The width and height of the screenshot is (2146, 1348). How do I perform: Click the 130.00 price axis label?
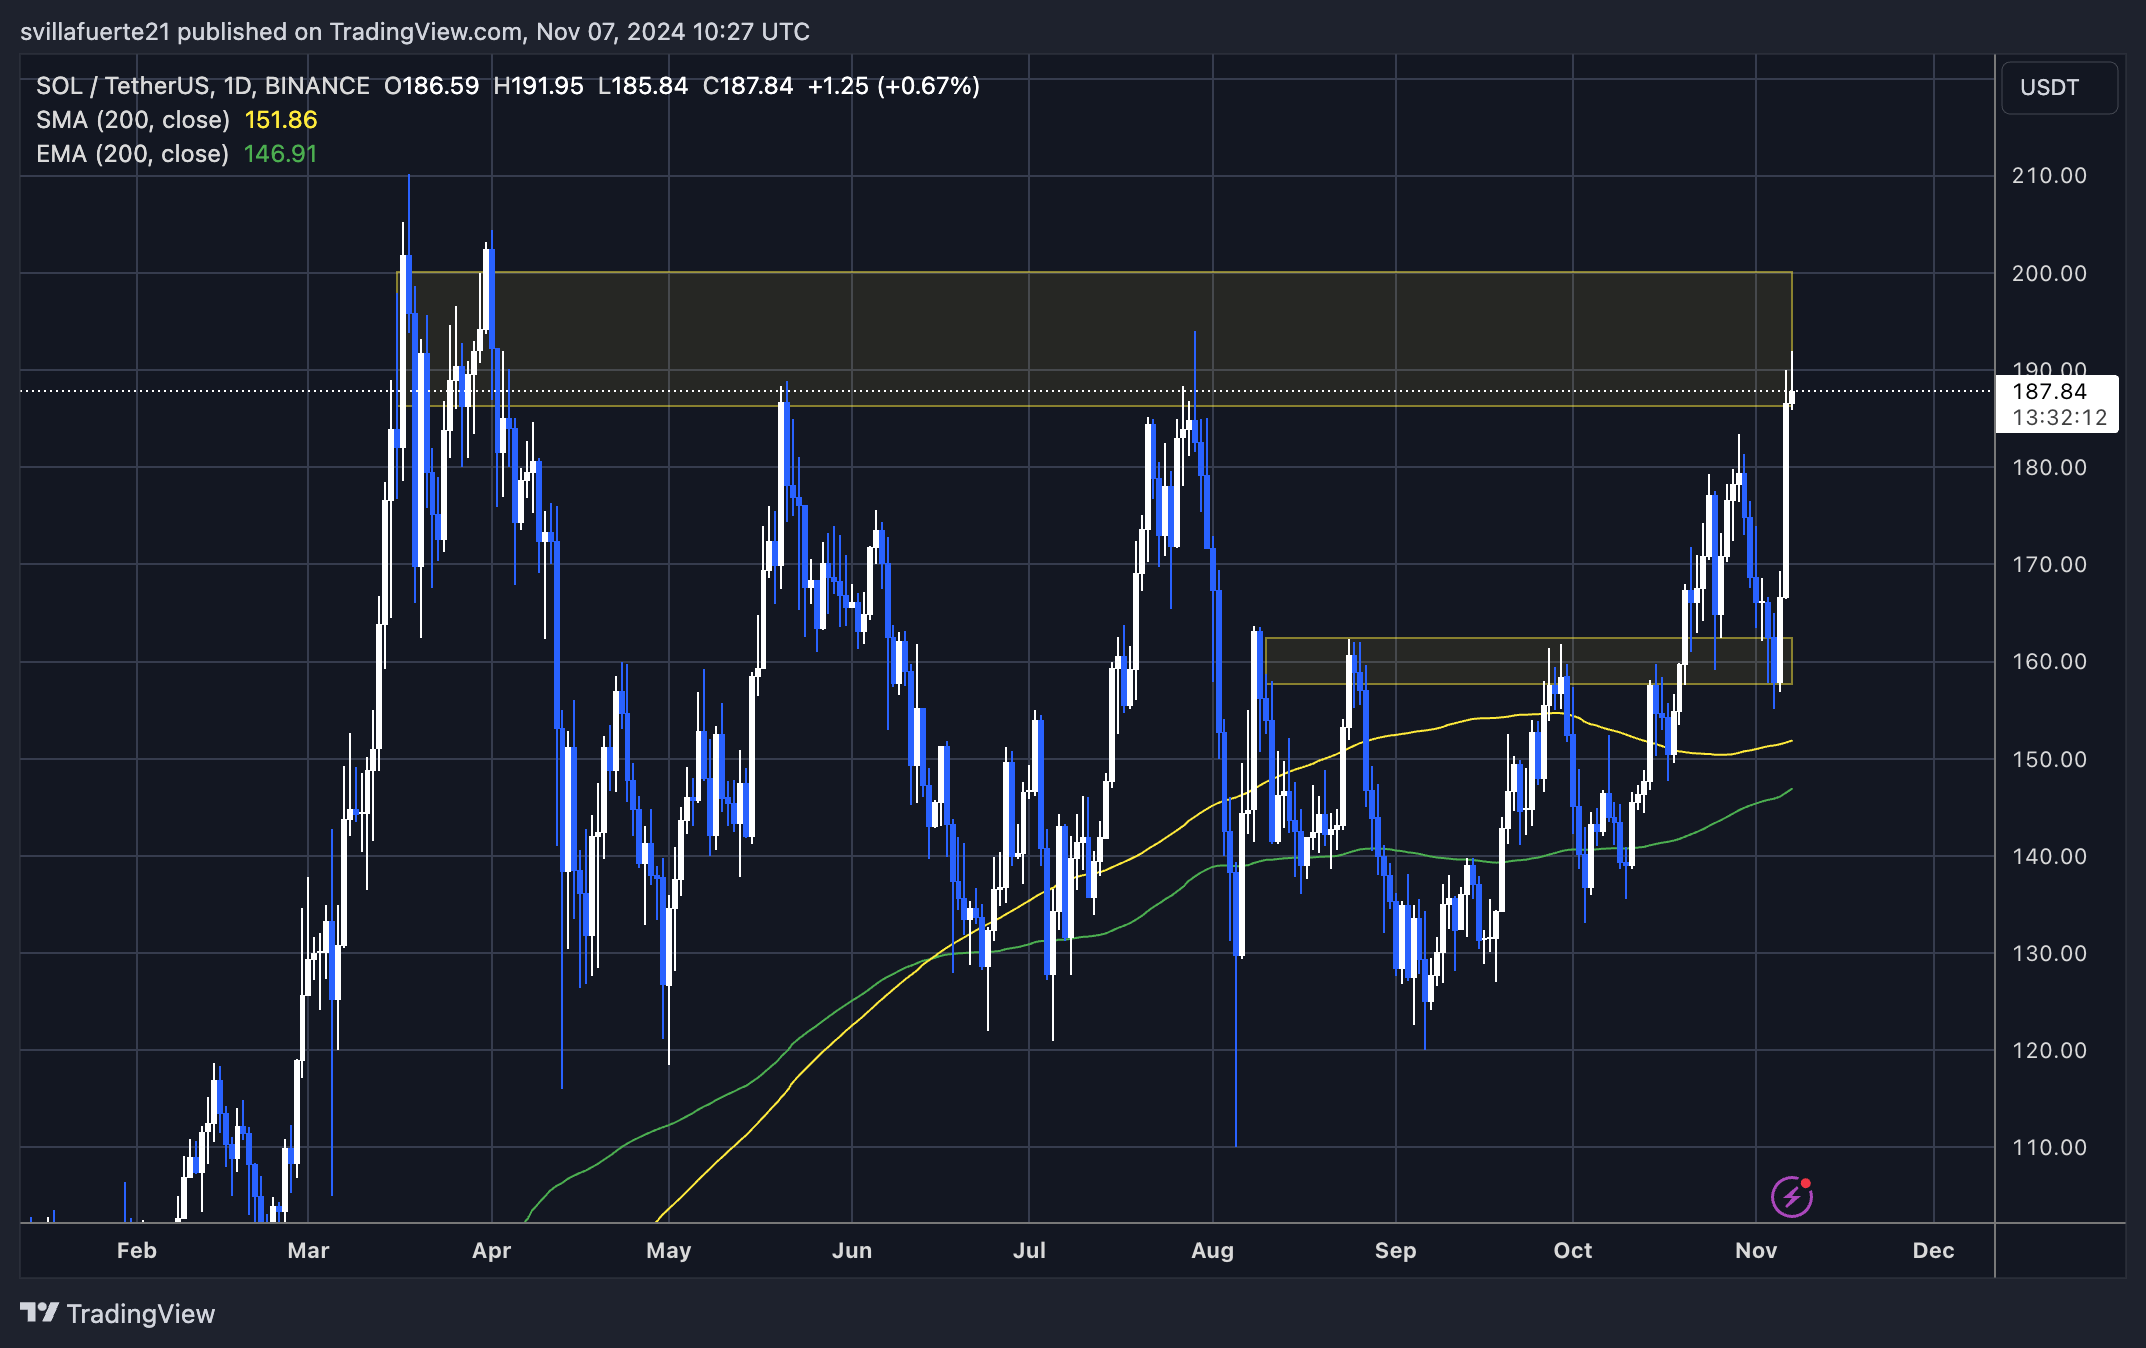(2049, 954)
